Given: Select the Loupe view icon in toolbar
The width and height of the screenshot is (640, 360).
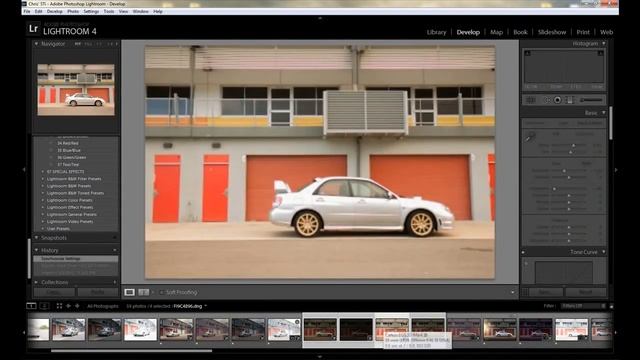Looking at the screenshot, I should [x=129, y=292].
